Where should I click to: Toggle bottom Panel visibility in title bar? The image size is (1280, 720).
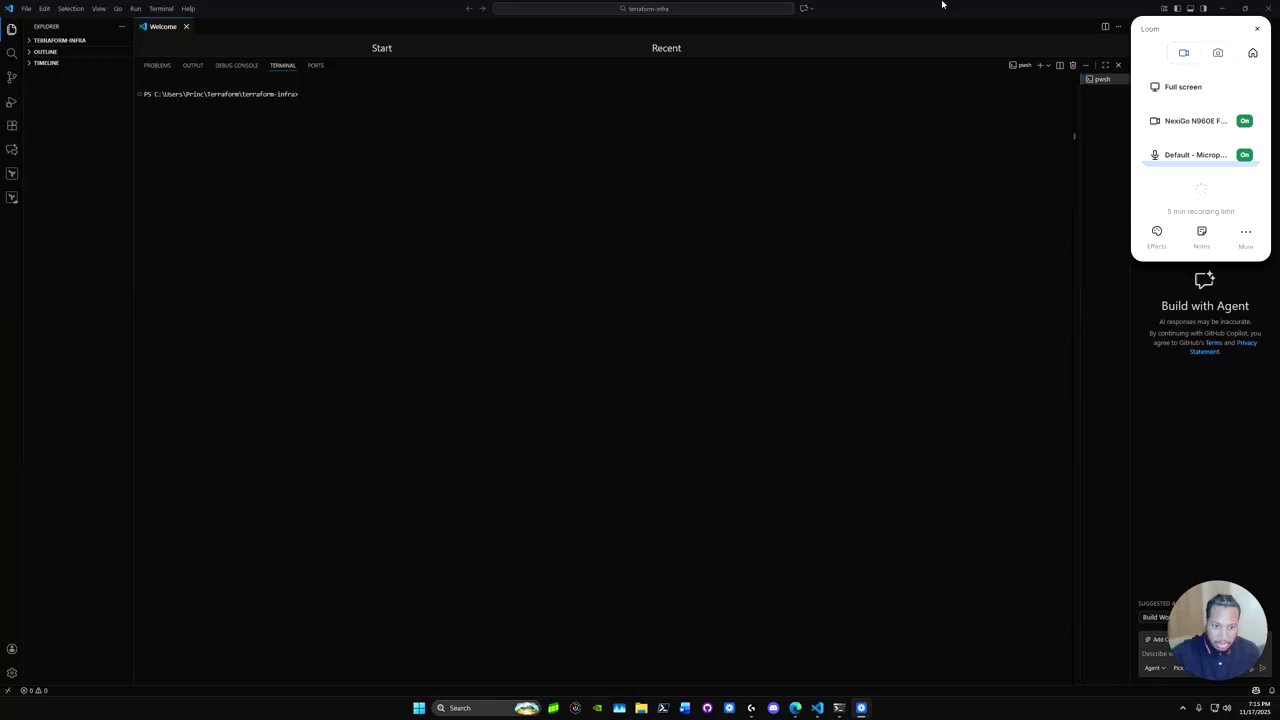tap(1190, 8)
